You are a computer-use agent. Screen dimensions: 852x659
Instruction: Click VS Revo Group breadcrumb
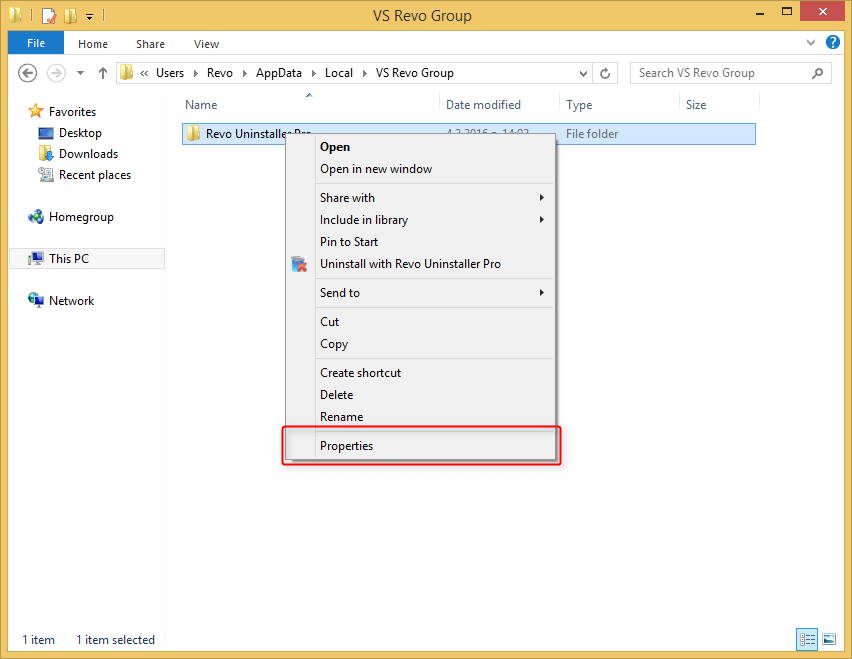[x=415, y=73]
